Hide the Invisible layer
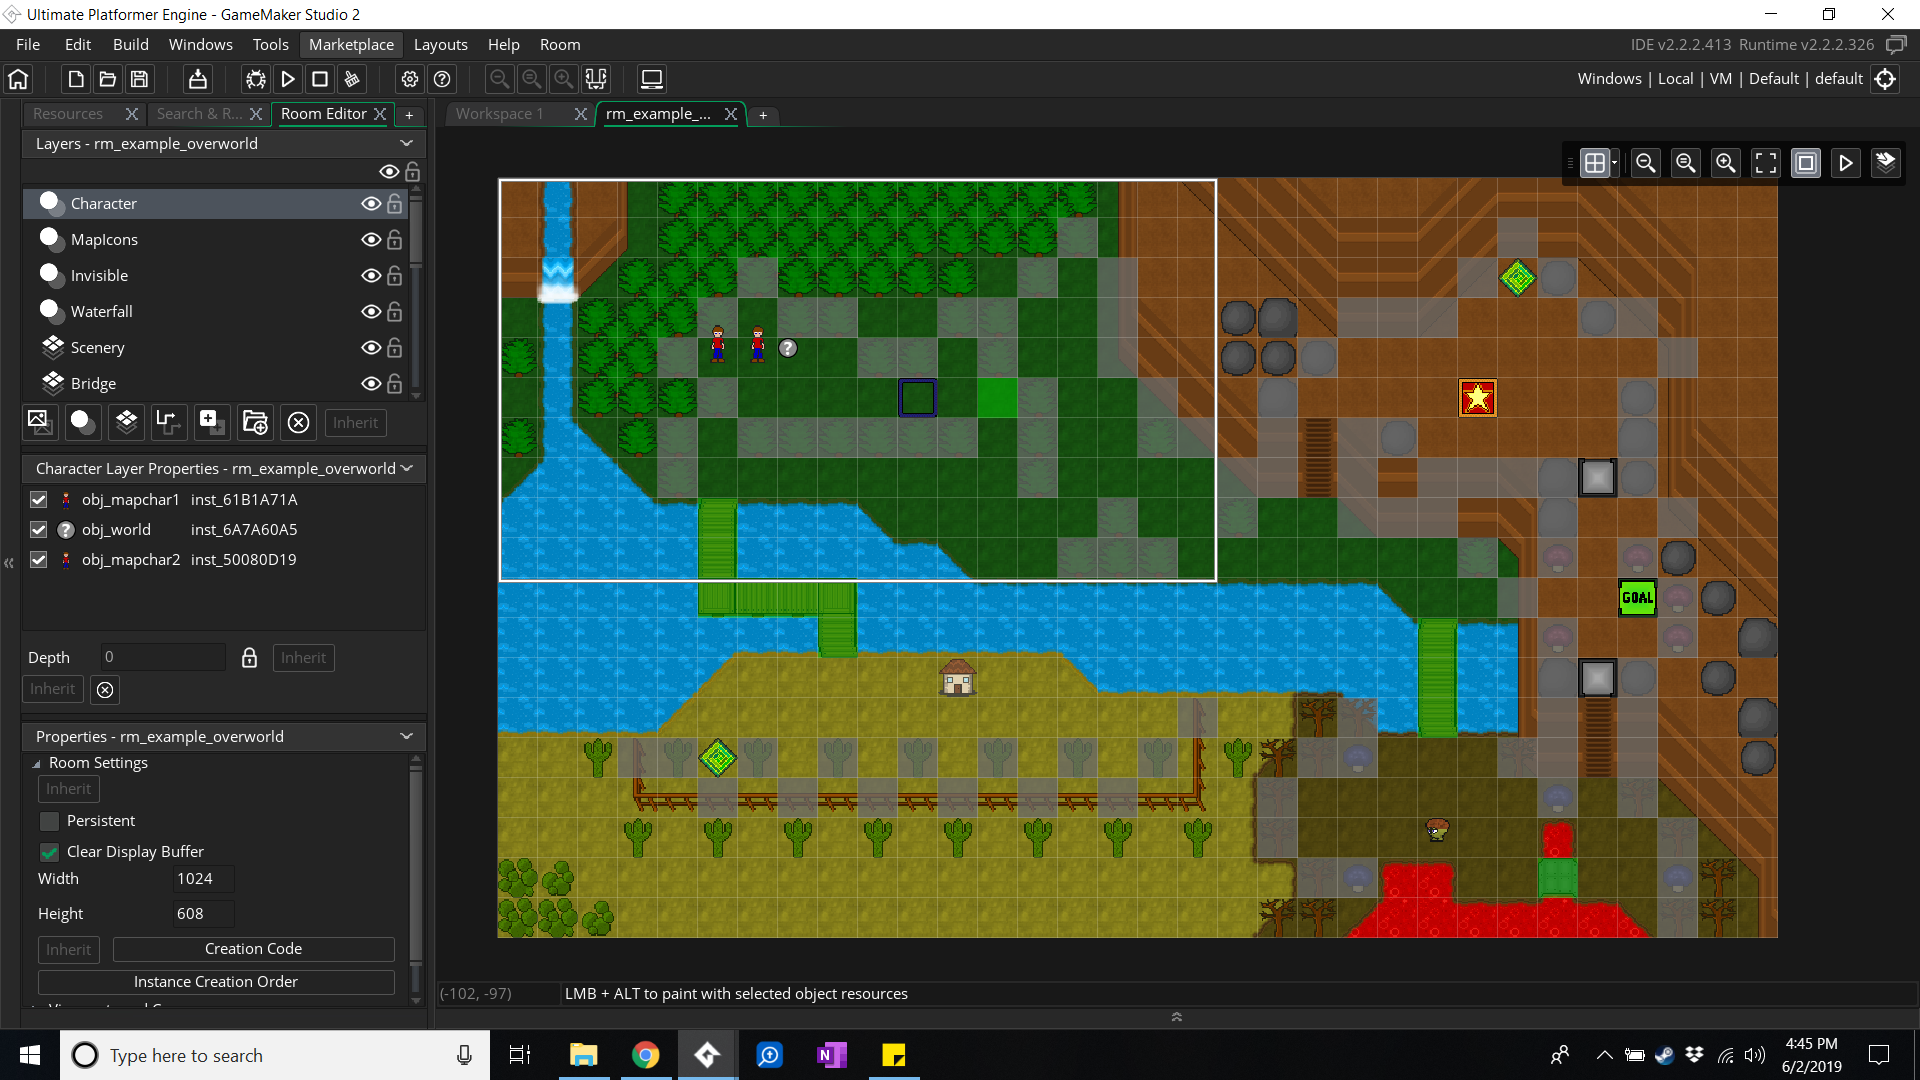This screenshot has width=1920, height=1080. coord(371,276)
